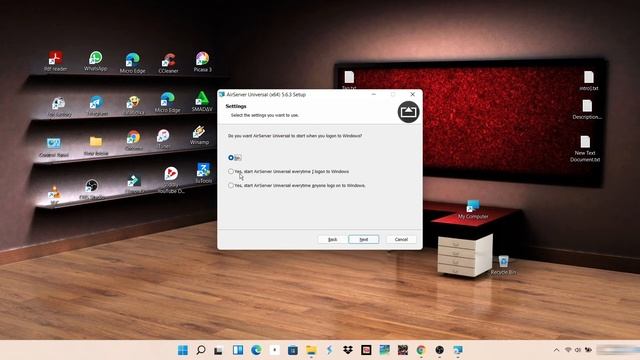The width and height of the screenshot is (640, 360).
Task: Launch SMADAV antivirus shortcut
Action: point(202,101)
